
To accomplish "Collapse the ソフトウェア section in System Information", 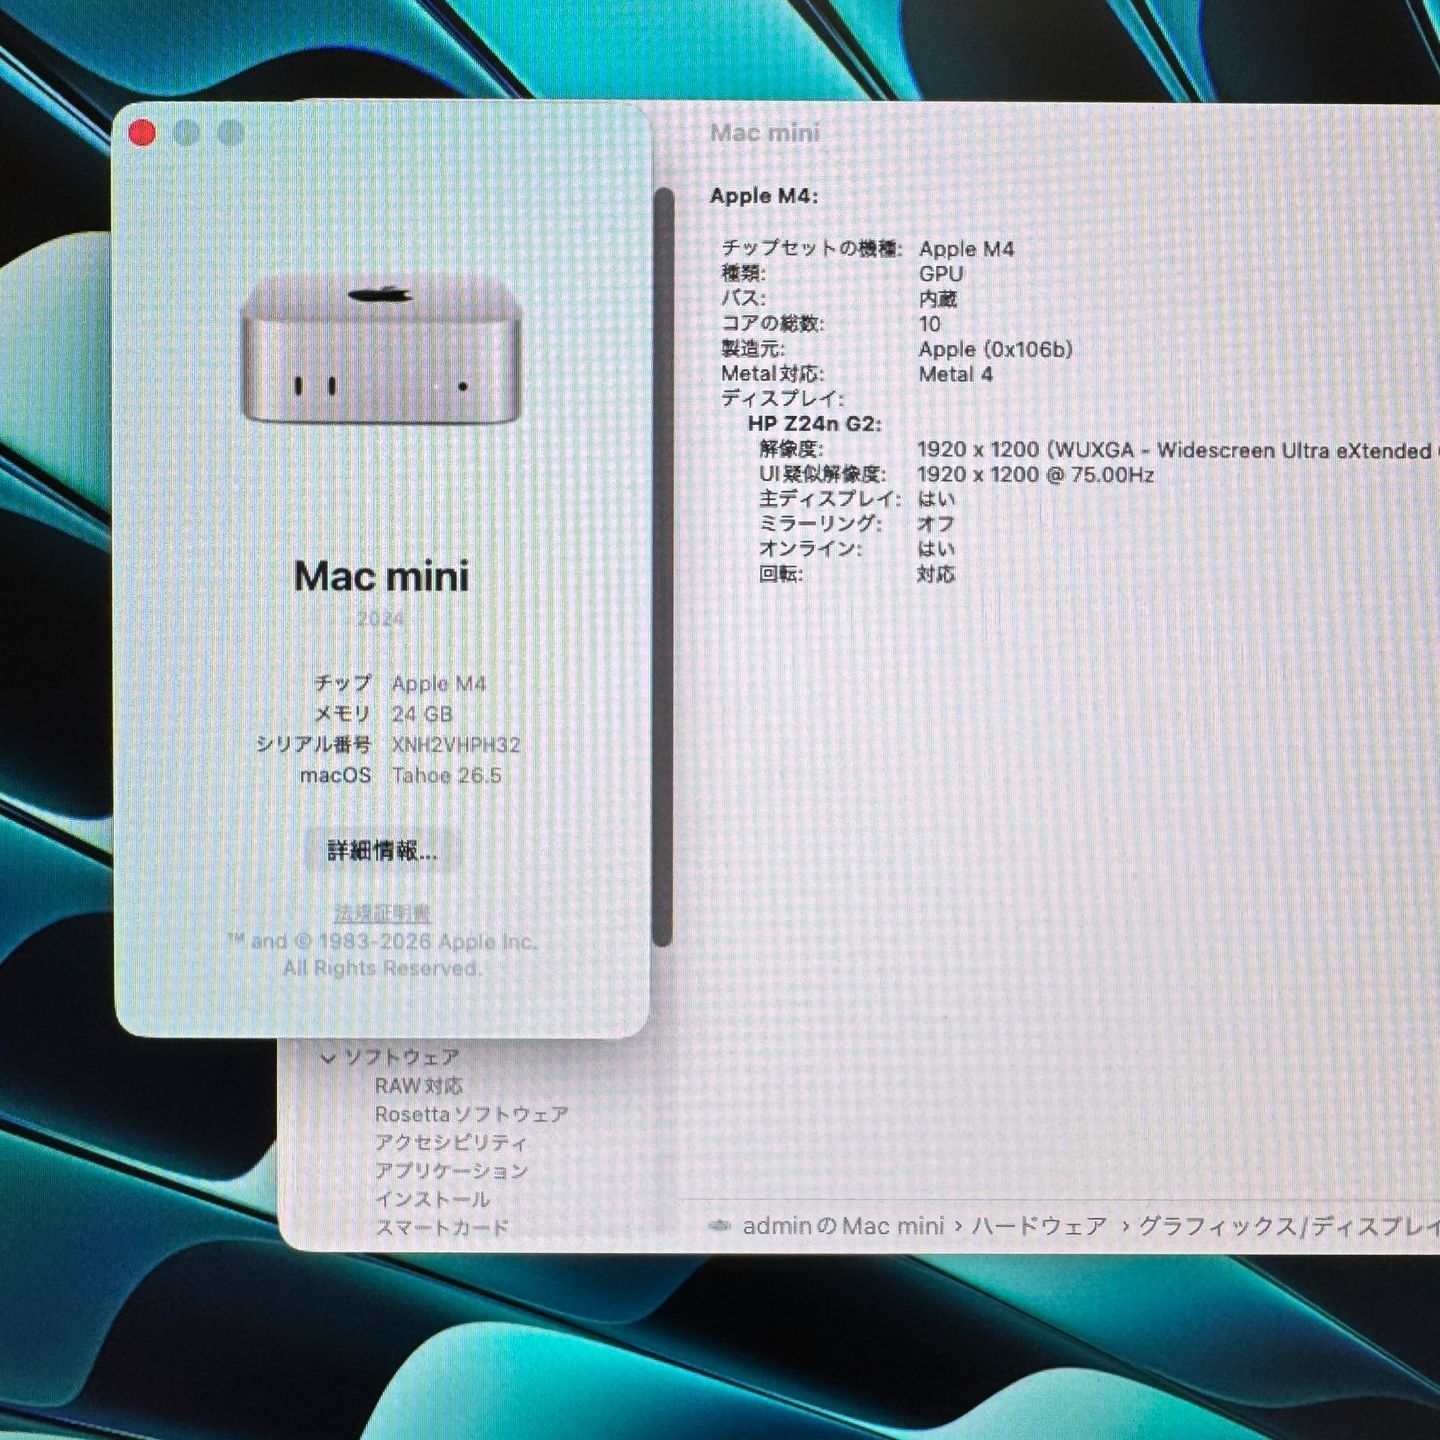I will [328, 1057].
